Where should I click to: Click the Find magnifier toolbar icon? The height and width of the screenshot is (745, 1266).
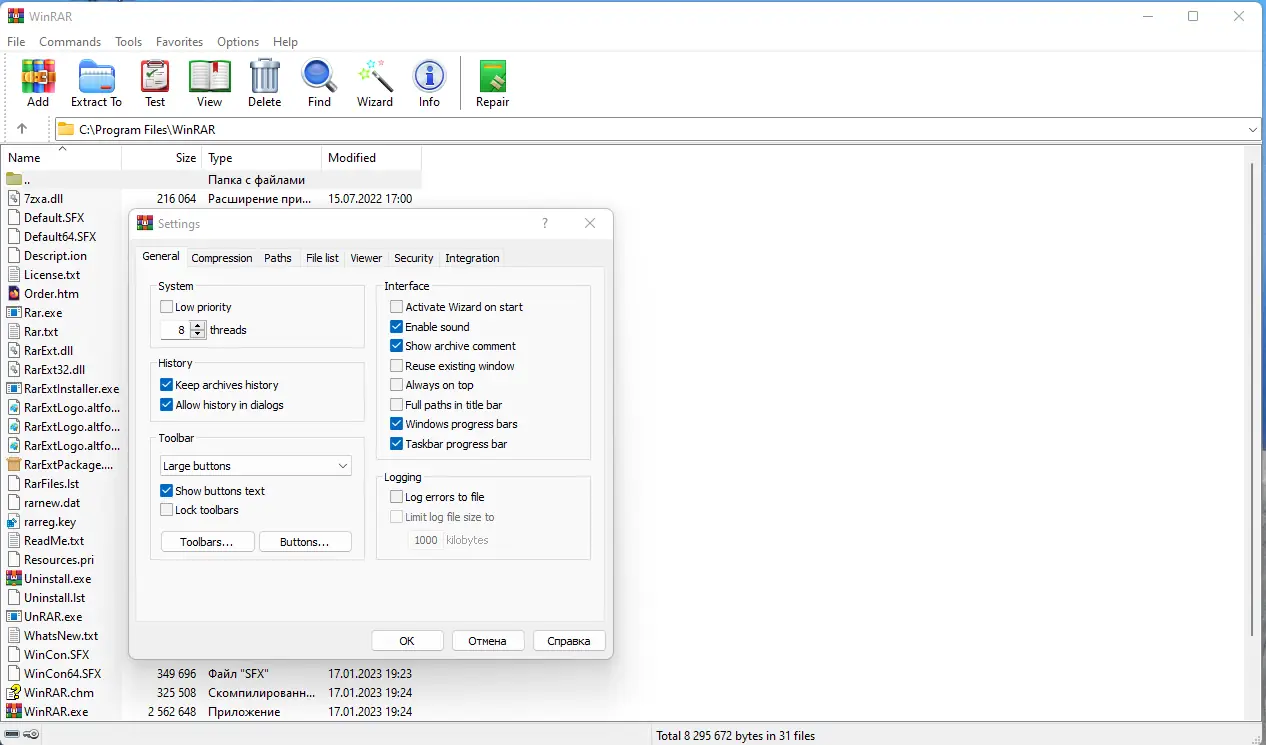[319, 76]
